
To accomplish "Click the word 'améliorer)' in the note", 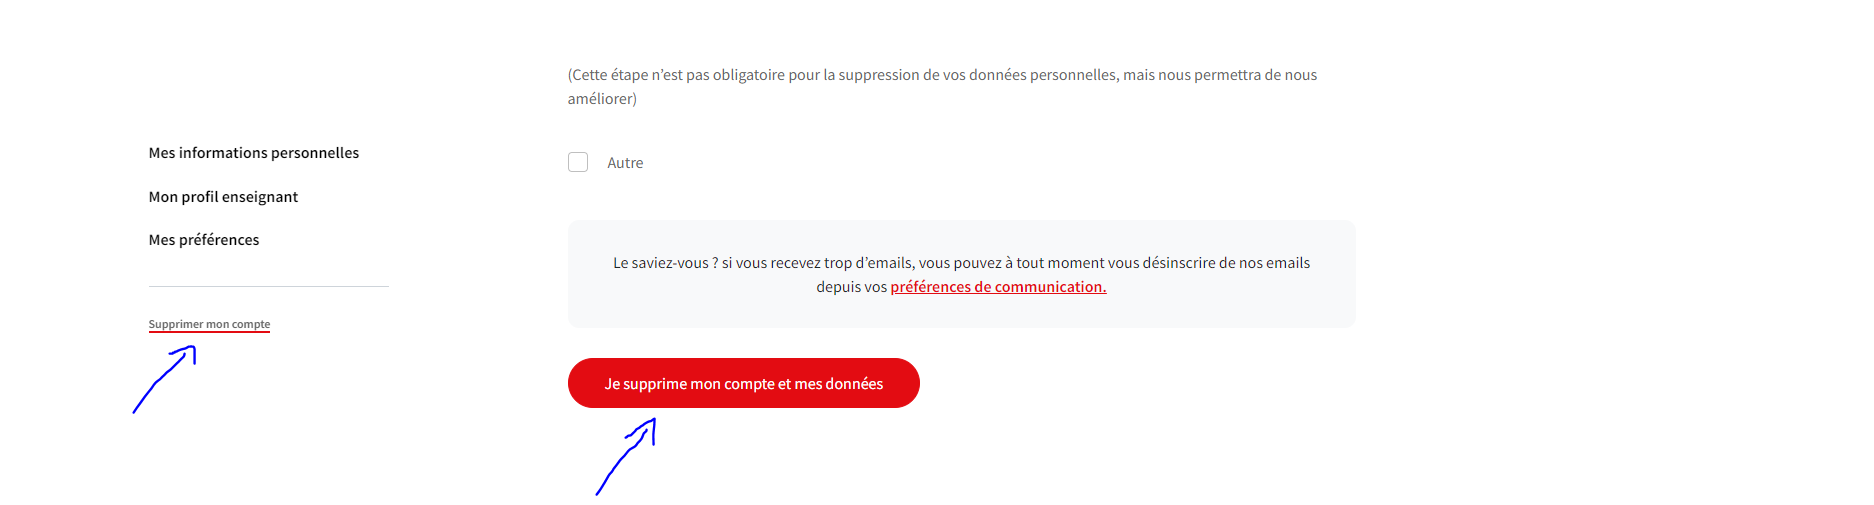I will point(602,99).
